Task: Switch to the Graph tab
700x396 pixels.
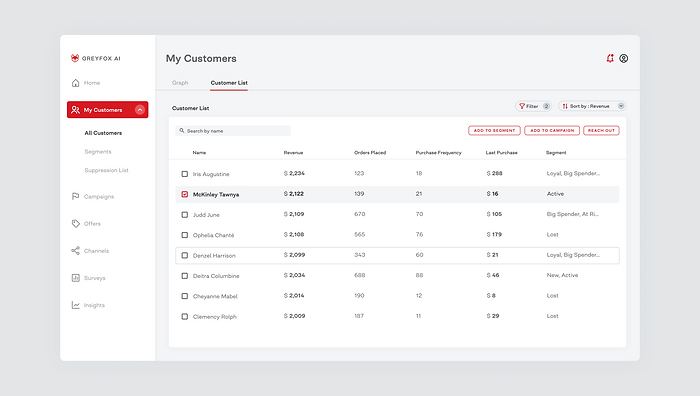Action: tap(180, 83)
